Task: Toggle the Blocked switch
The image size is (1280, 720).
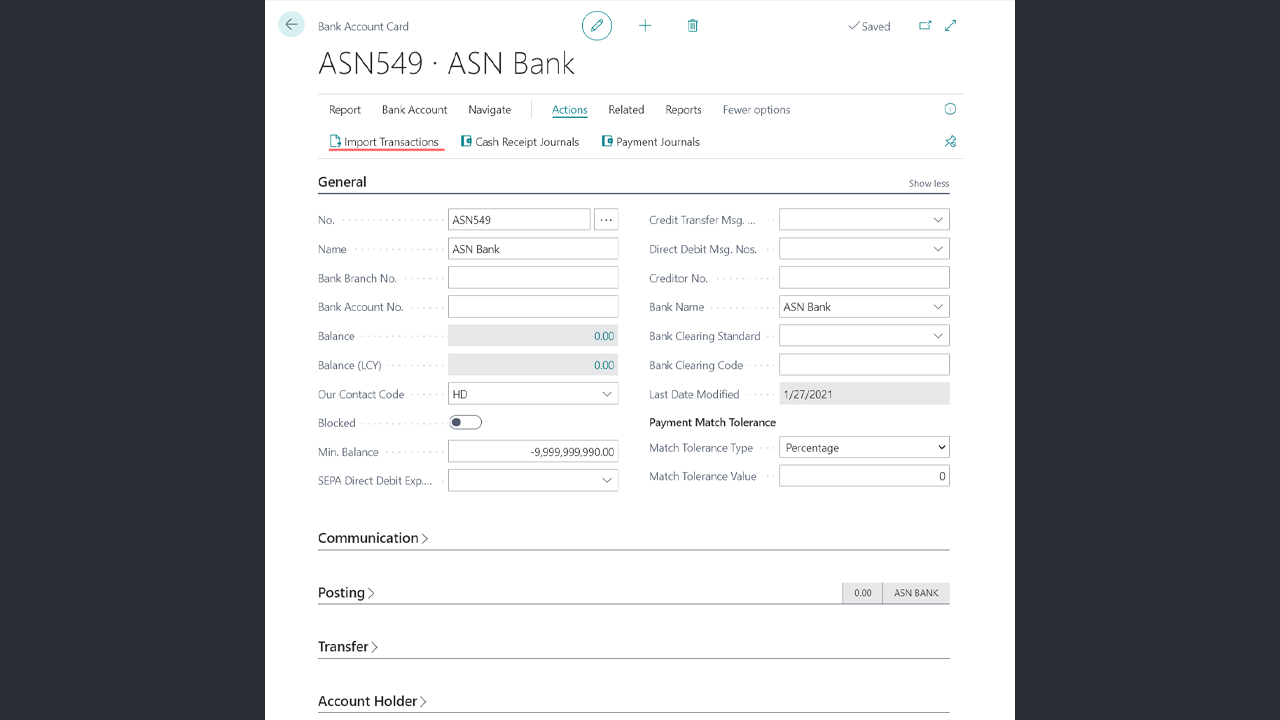Action: (466, 423)
